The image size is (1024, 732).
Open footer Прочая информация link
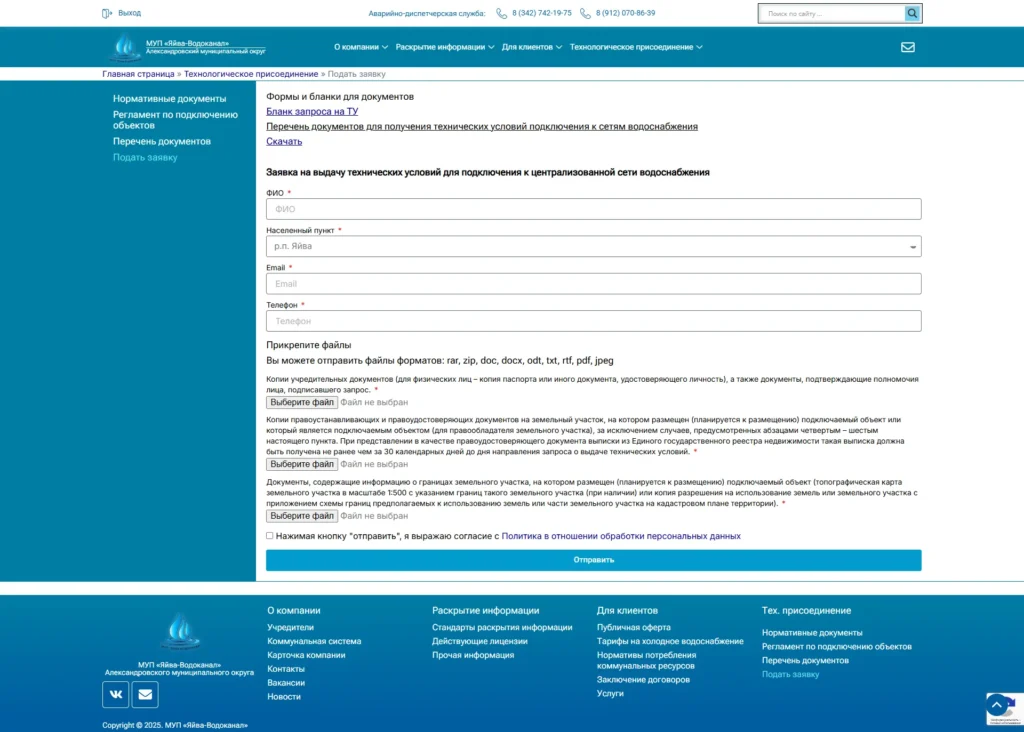(473, 654)
